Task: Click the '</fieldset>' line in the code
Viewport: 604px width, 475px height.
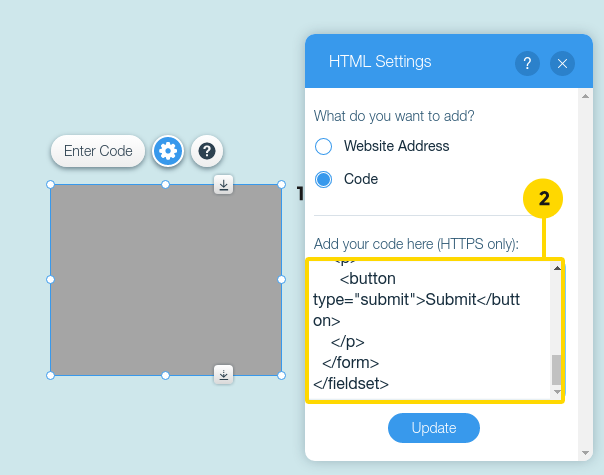Action: coord(351,384)
